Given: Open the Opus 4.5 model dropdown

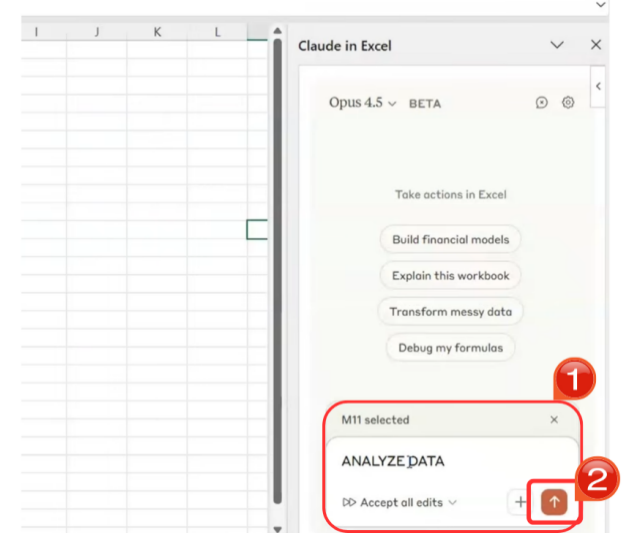Looking at the screenshot, I should [x=362, y=103].
